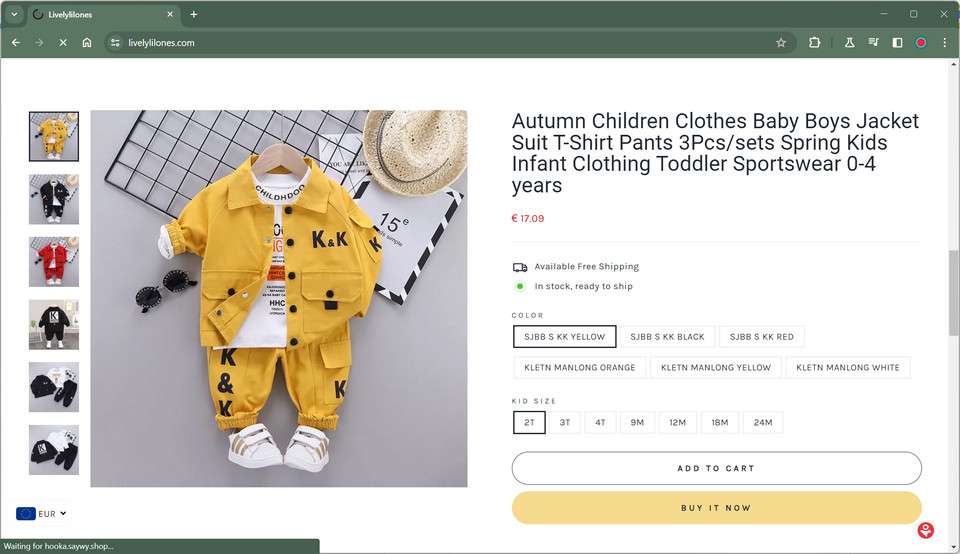Viewport: 960px width, 554px height.
Task: Open a new browser tab
Action: click(x=194, y=14)
